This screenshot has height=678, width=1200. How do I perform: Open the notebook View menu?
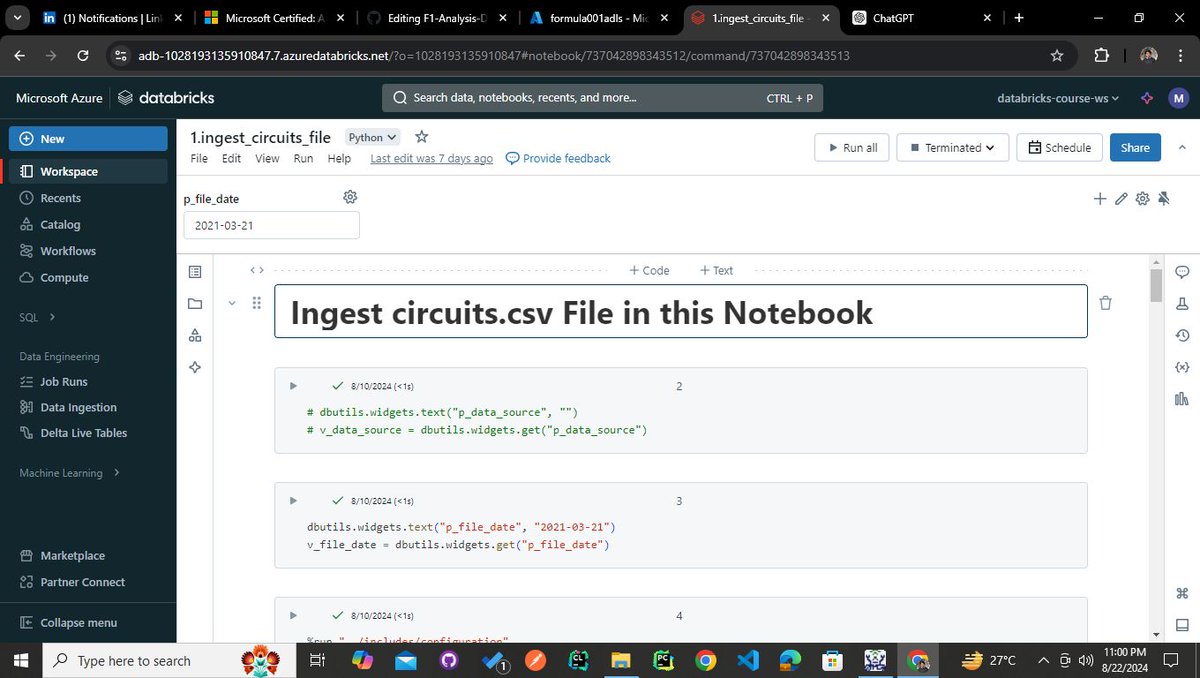(x=267, y=159)
